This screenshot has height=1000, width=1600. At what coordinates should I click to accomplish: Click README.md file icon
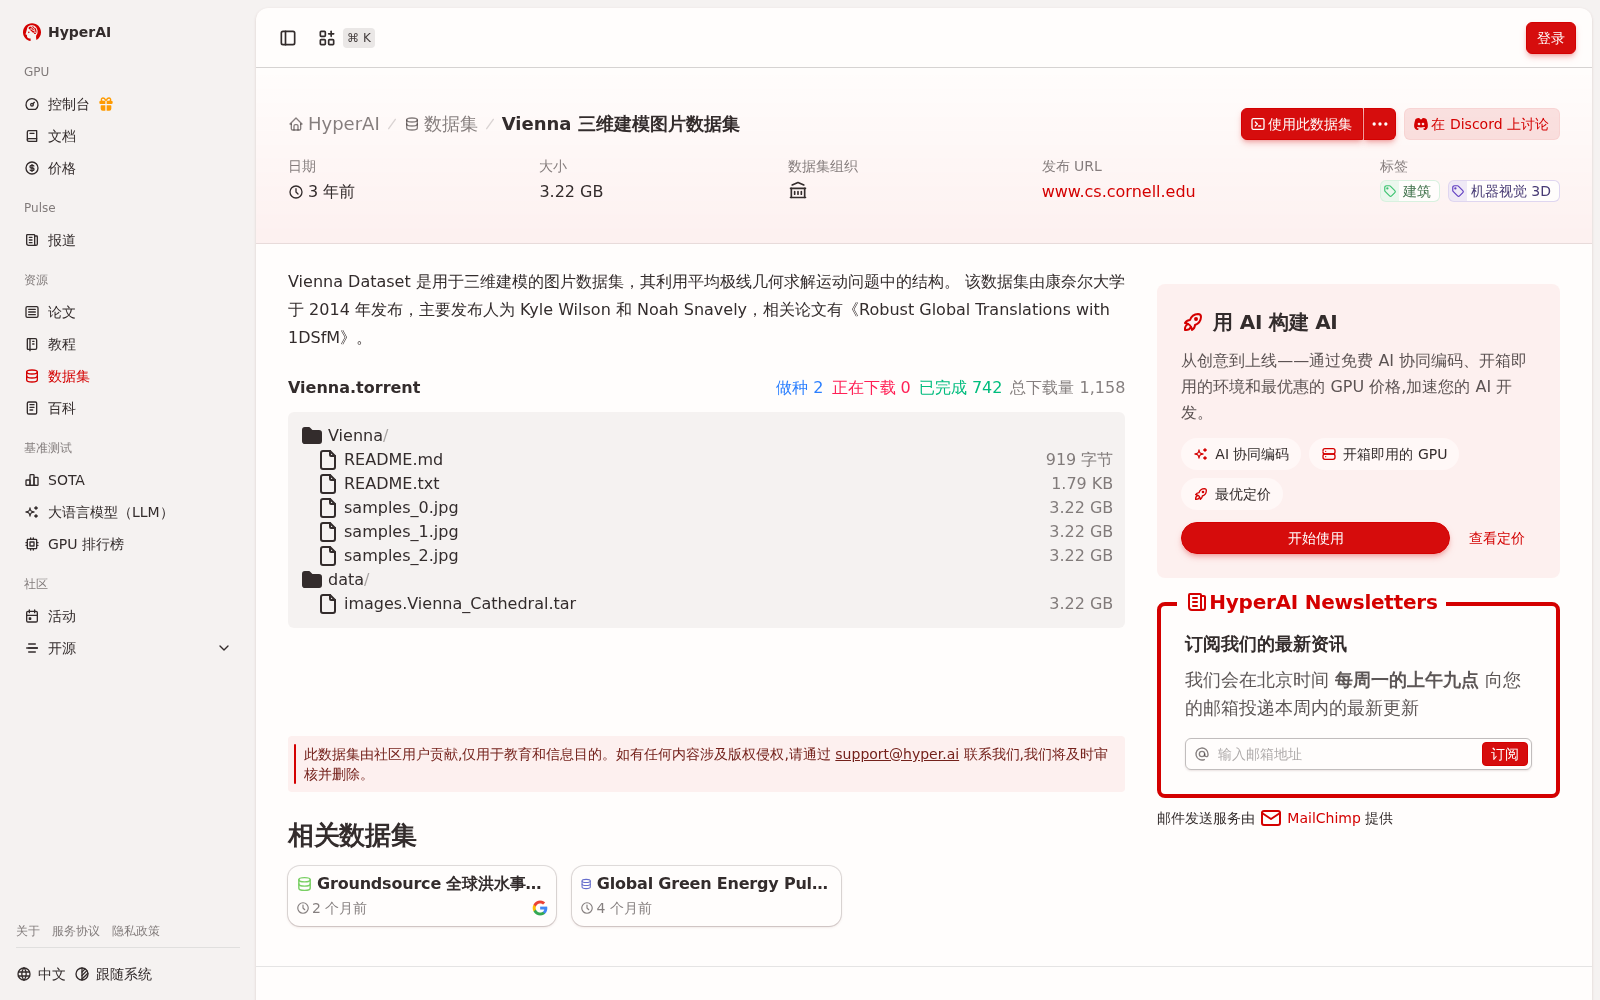click(x=327, y=460)
